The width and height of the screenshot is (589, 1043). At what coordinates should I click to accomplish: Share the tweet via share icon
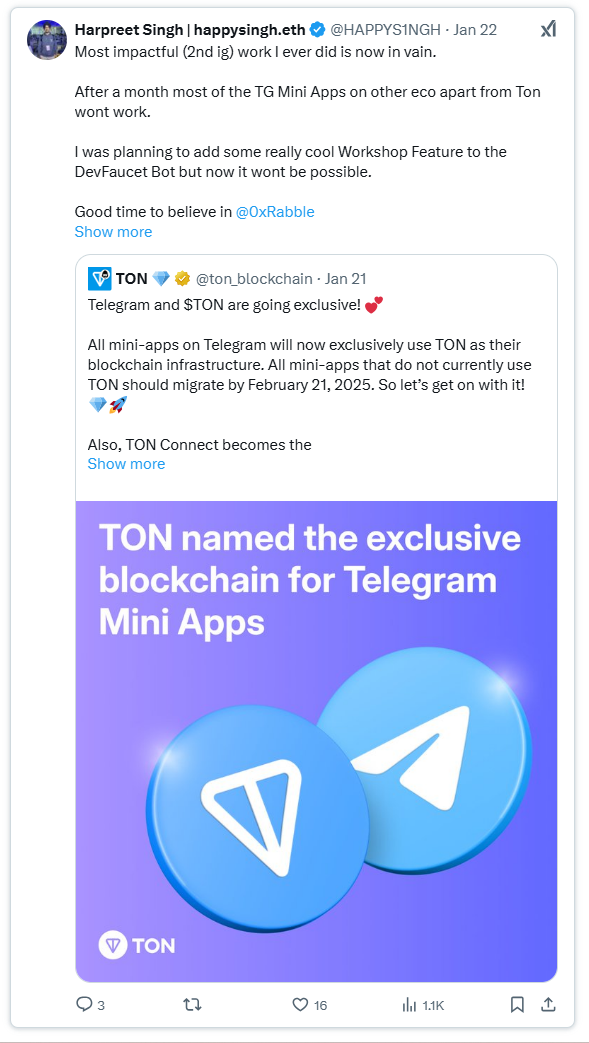click(x=548, y=1004)
